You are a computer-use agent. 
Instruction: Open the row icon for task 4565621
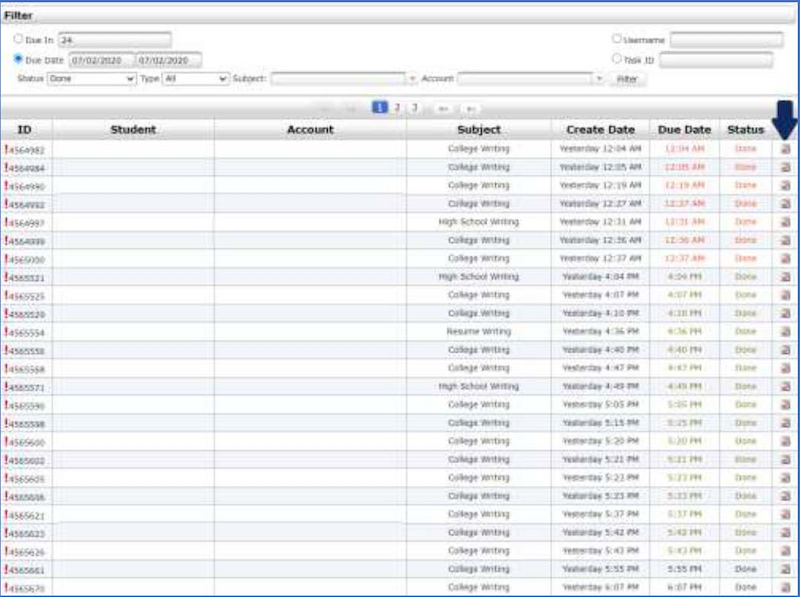[x=785, y=514]
